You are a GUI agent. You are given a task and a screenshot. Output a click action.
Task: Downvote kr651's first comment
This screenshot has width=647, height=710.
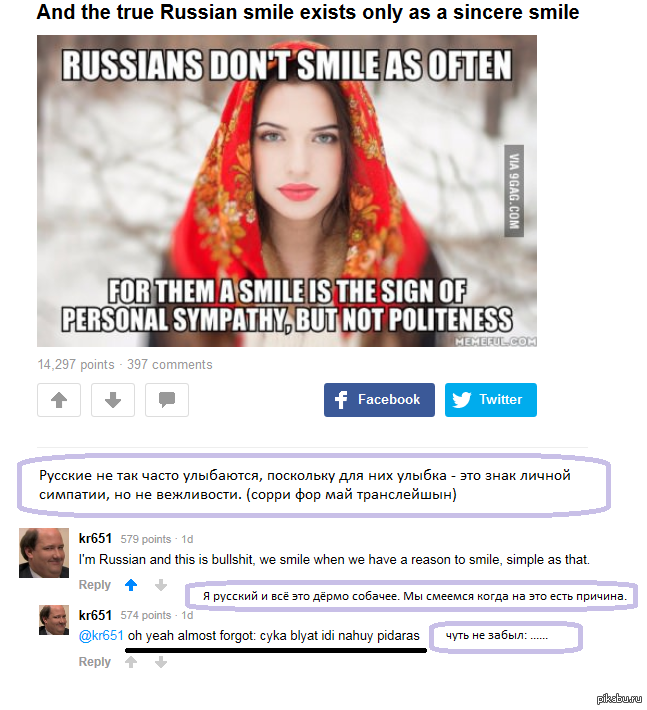tap(161, 585)
